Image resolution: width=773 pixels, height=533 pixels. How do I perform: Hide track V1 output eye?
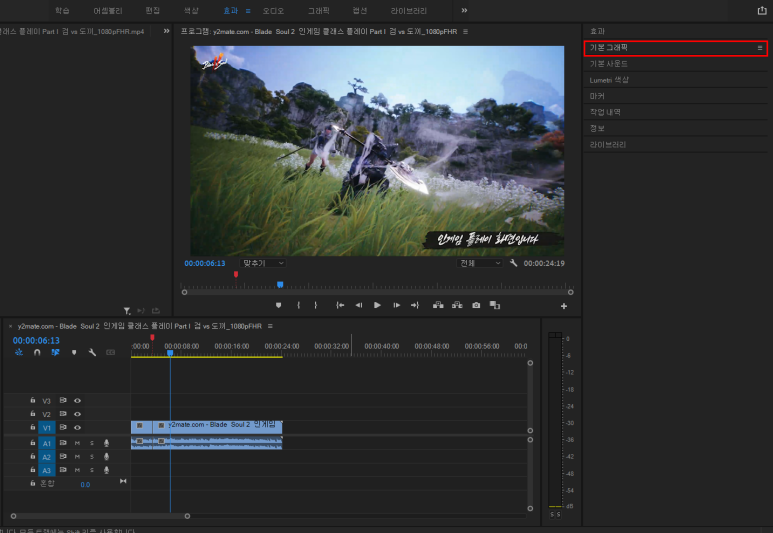77,427
